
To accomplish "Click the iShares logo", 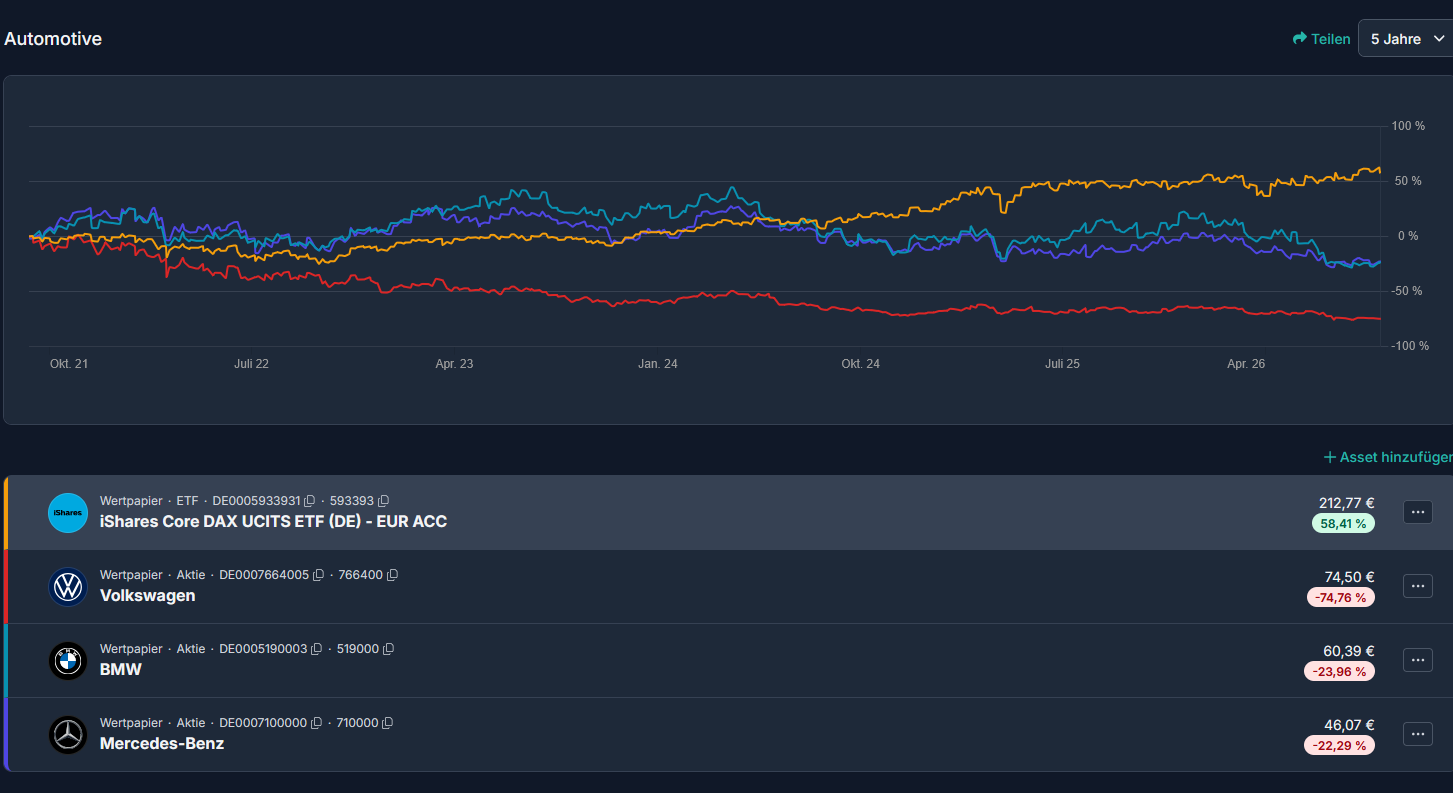I will click(68, 513).
